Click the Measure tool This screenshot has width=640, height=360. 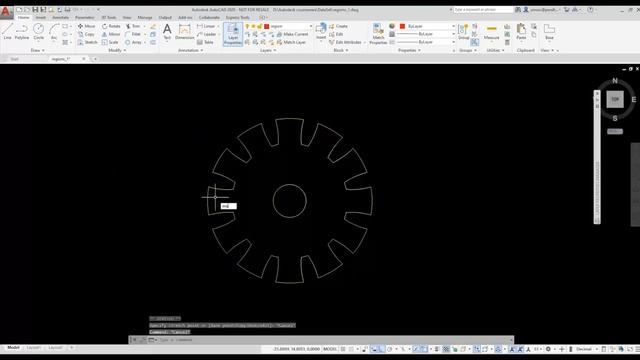pos(491,31)
